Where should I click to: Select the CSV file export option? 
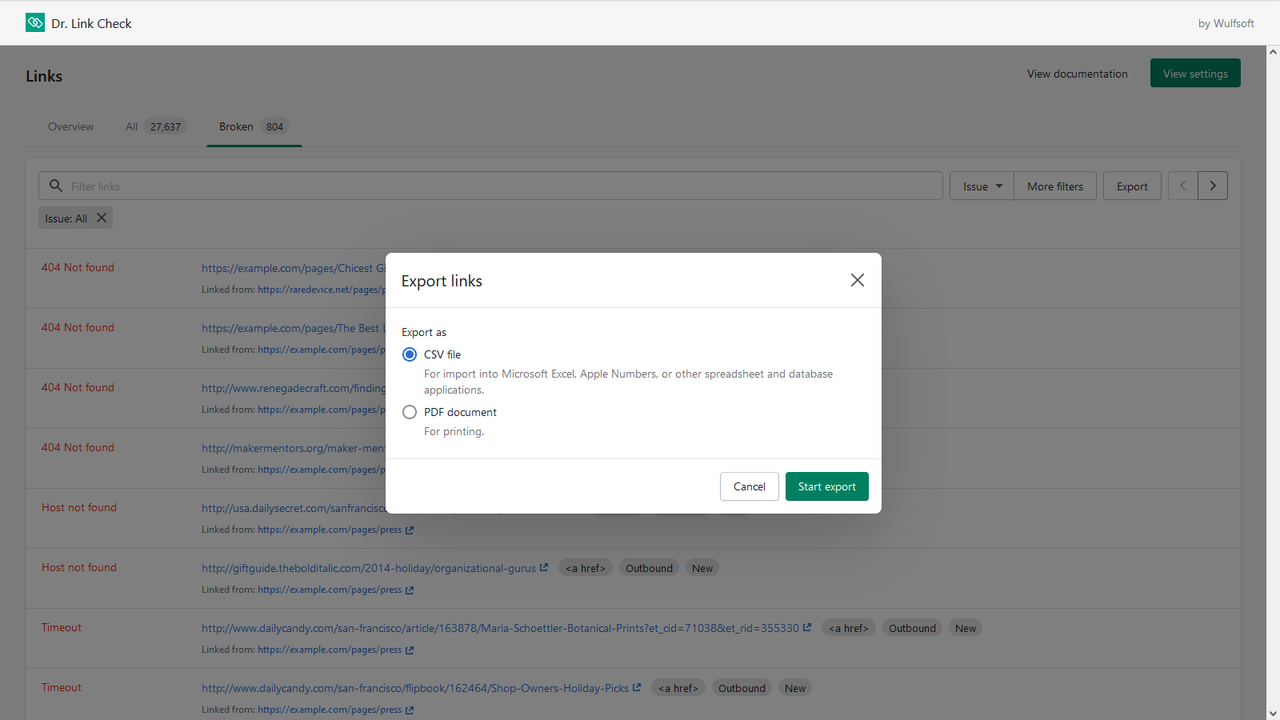pos(409,354)
